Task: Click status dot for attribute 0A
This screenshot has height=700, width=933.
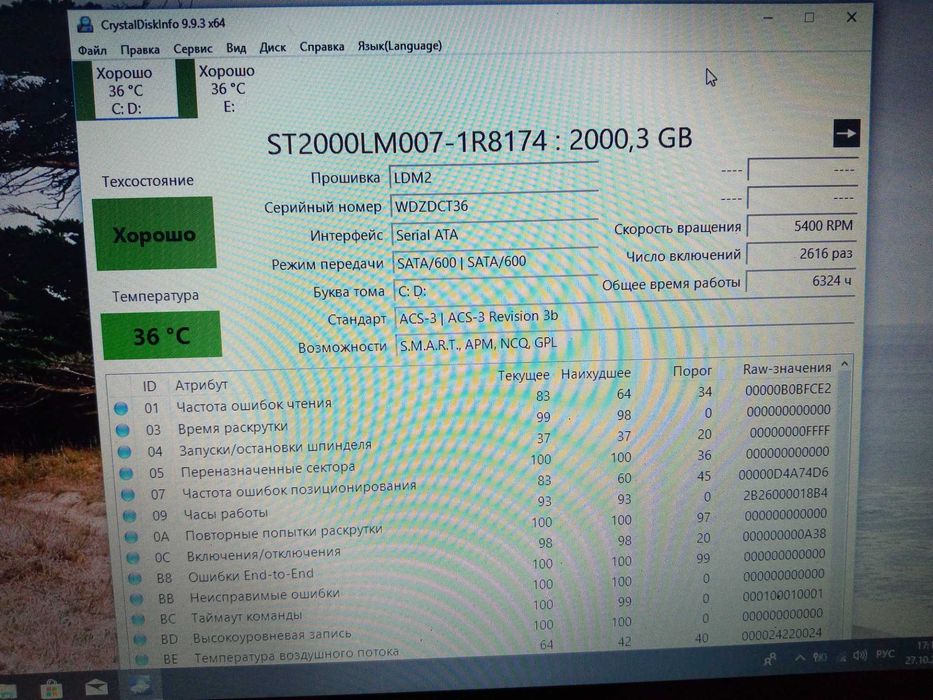Action: tap(131, 537)
